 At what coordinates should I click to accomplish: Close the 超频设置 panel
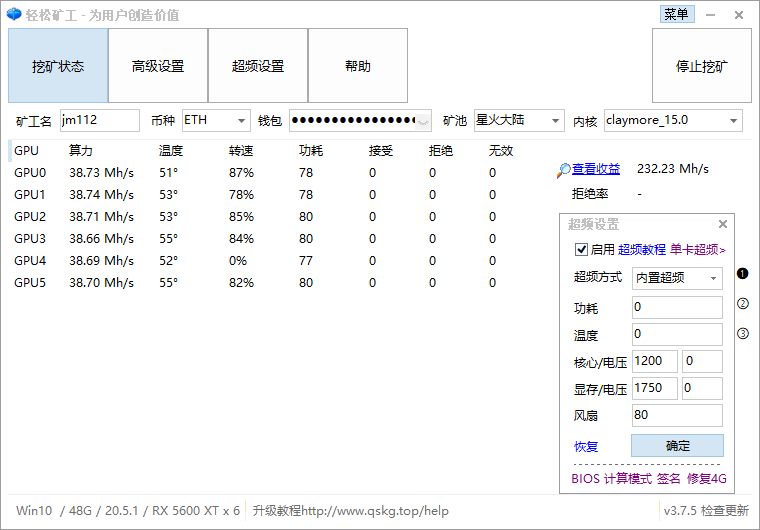tap(723, 225)
